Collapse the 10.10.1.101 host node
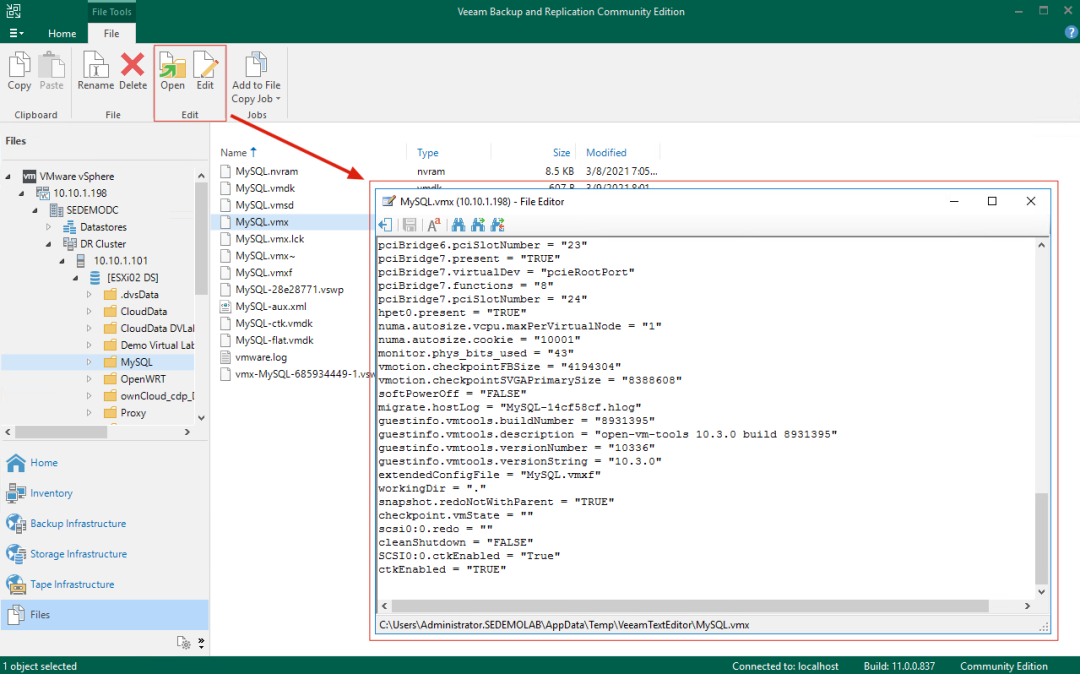This screenshot has height=674, width=1080. [x=62, y=261]
